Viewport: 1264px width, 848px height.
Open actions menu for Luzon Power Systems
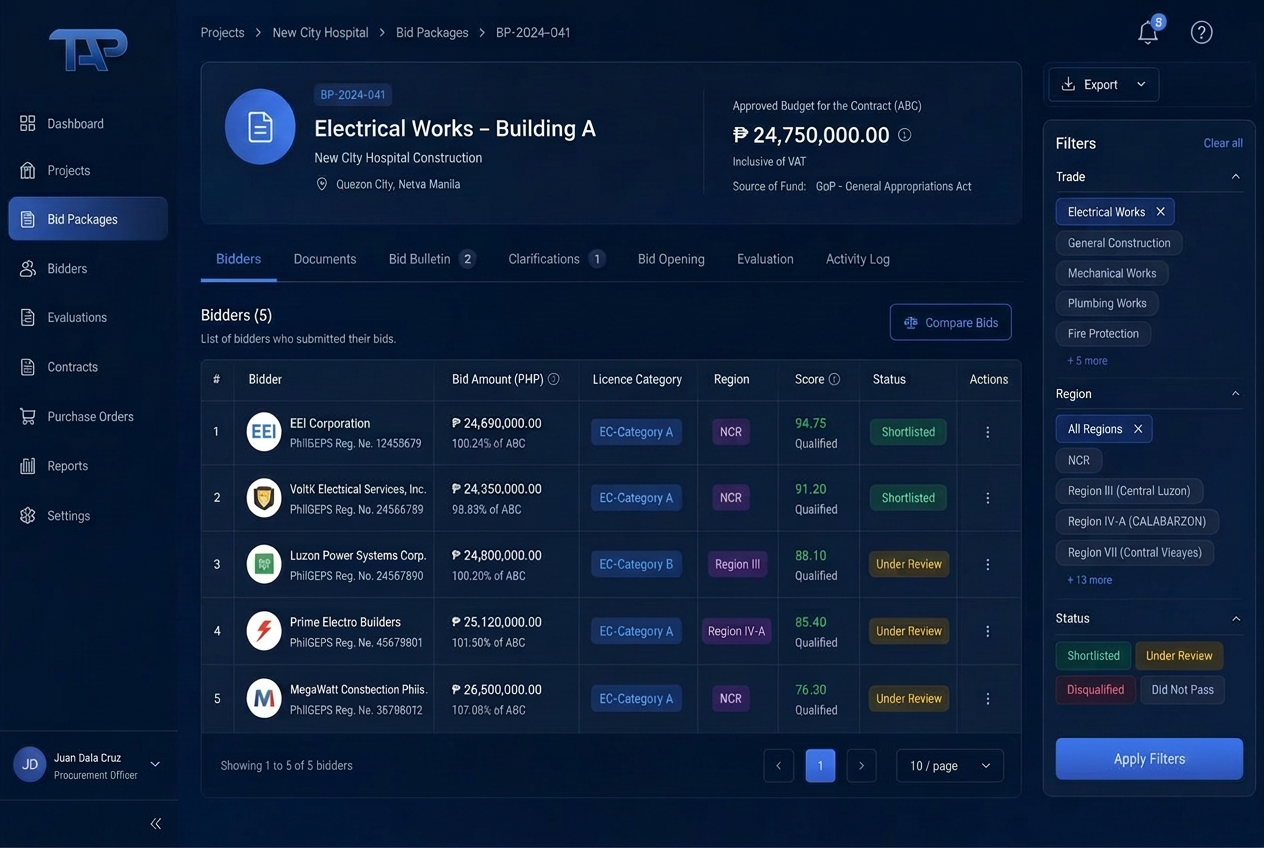[988, 564]
